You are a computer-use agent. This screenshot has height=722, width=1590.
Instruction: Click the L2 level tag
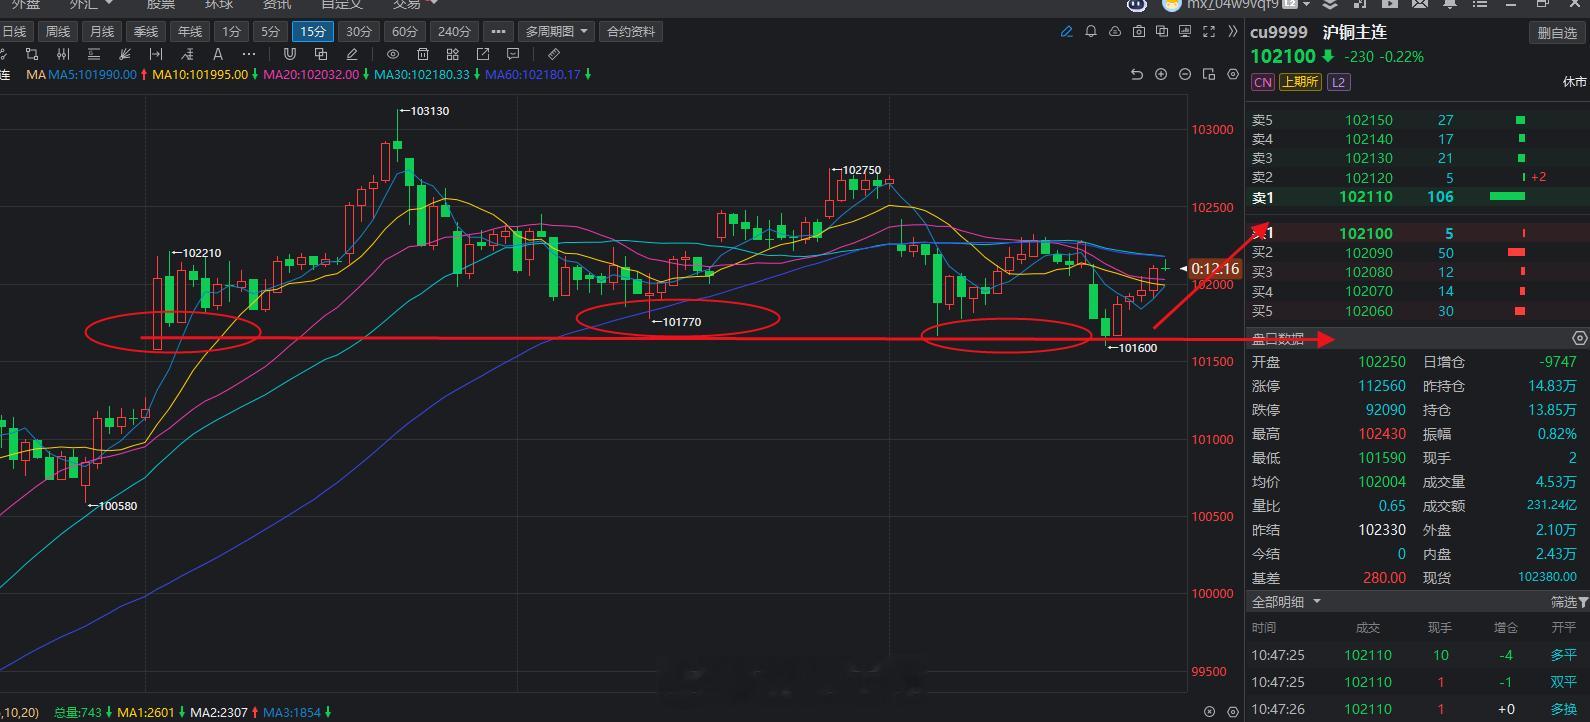pyautogui.click(x=1338, y=82)
